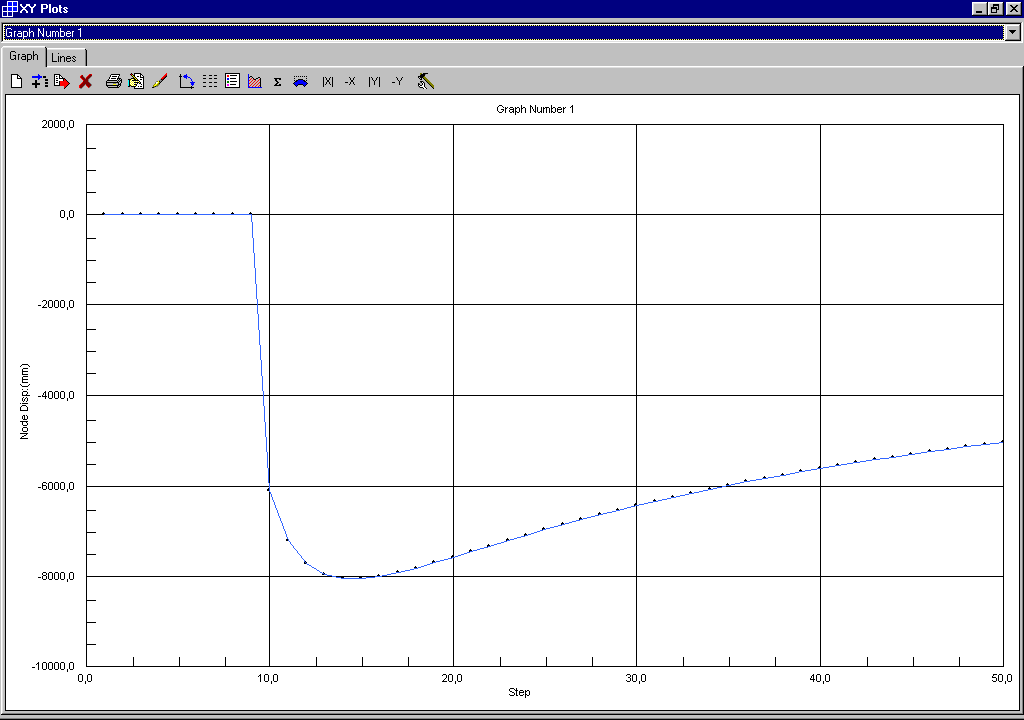Click the data point on the curve at step 10
1024x720 pixels.
coord(268,489)
